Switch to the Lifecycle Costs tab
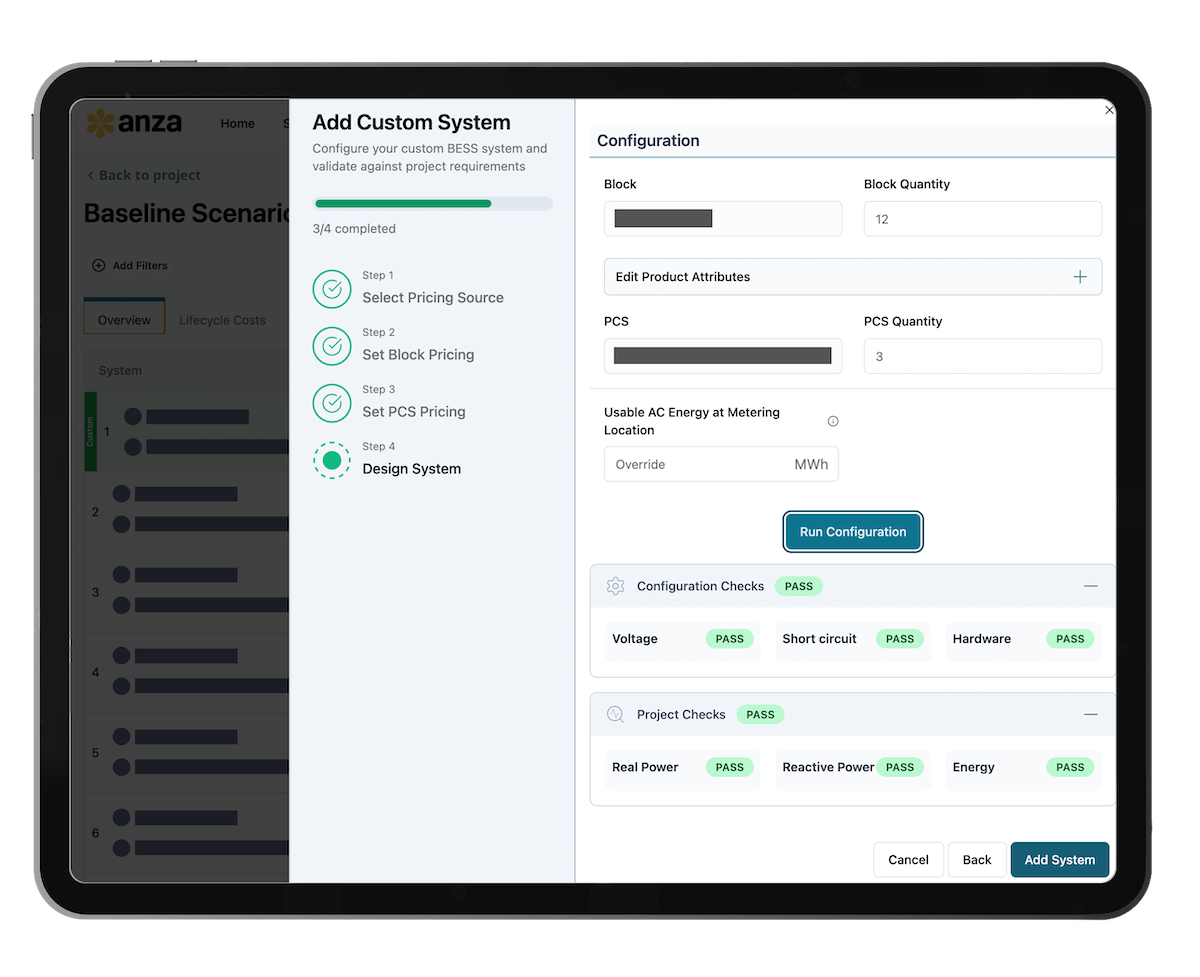The width and height of the screenshot is (1200, 977). click(222, 320)
